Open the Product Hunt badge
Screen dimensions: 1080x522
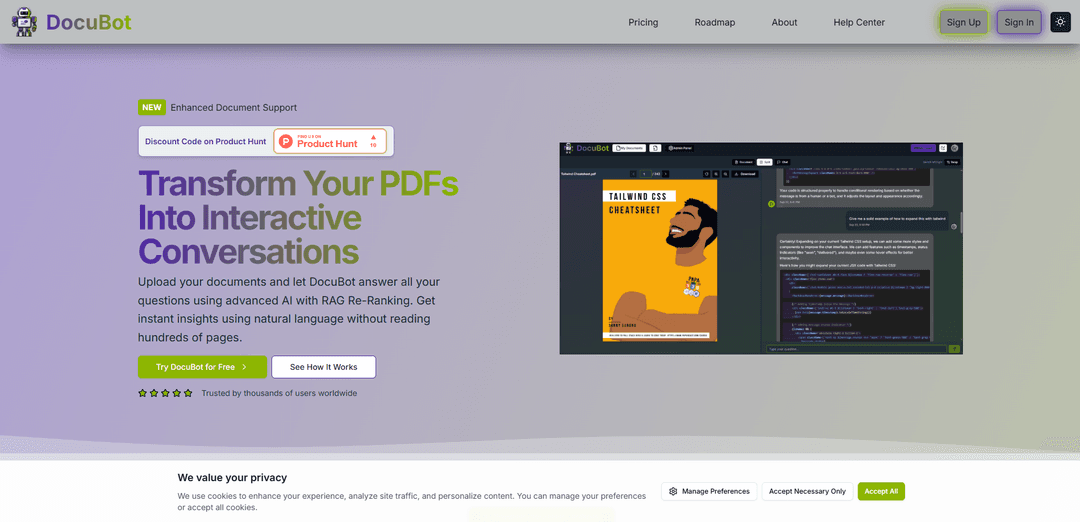(329, 141)
